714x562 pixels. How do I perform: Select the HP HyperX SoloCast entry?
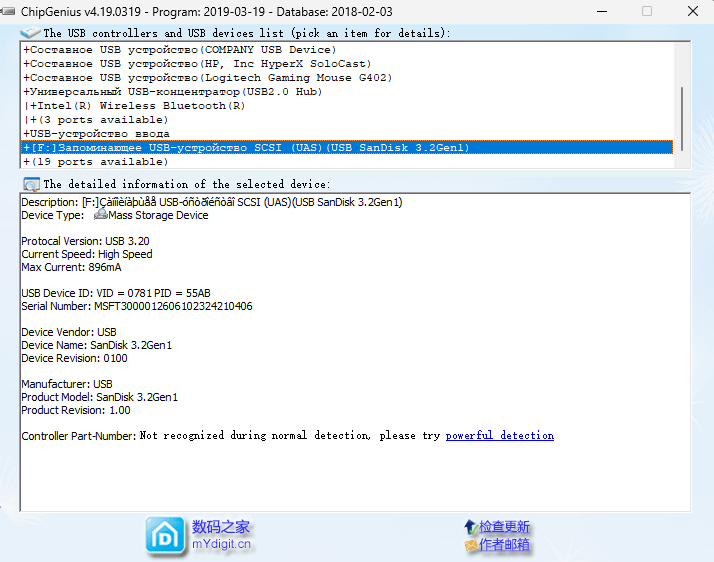(x=347, y=64)
